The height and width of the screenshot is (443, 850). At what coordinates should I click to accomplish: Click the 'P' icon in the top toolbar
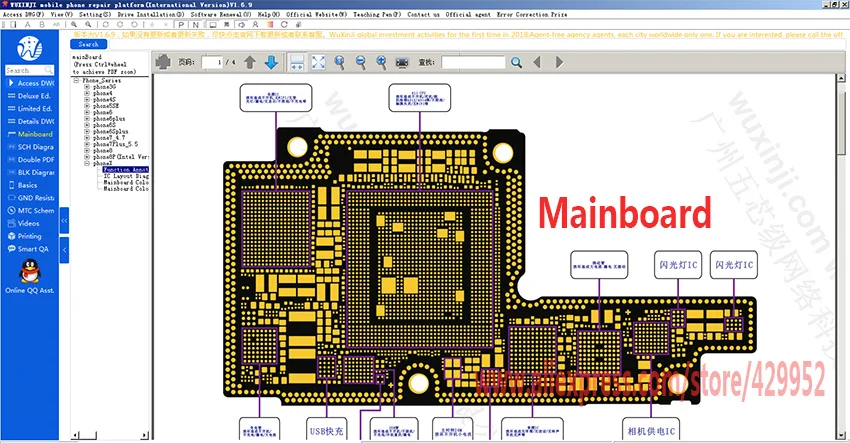click(x=181, y=24)
